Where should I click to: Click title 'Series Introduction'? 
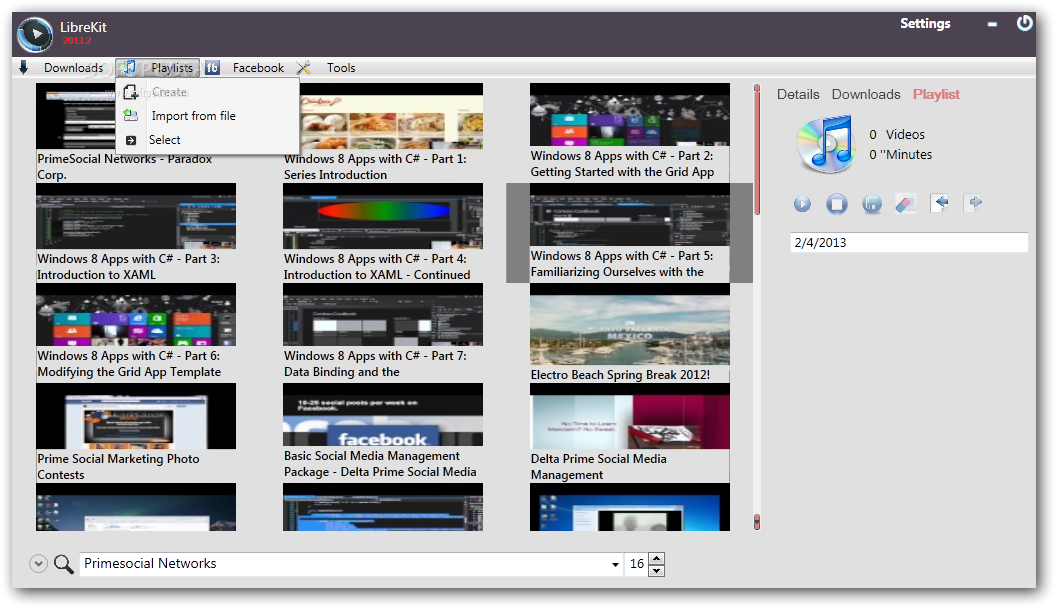335,175
